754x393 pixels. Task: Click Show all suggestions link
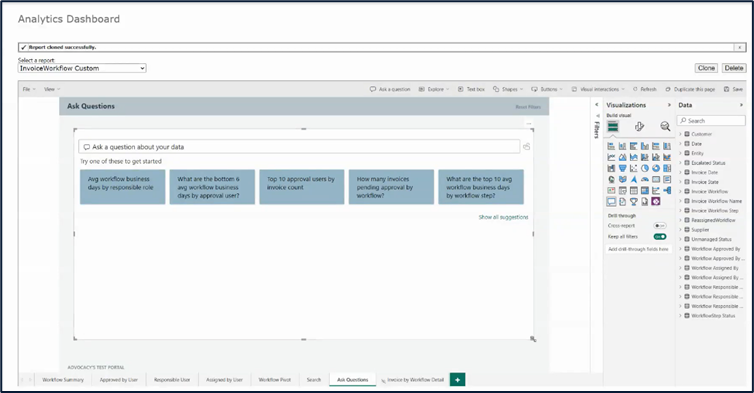tap(503, 217)
